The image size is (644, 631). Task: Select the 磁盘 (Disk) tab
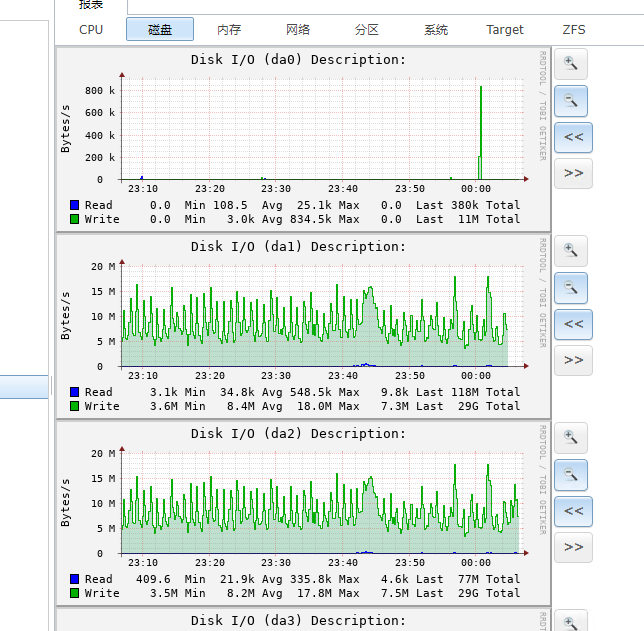coord(160,29)
